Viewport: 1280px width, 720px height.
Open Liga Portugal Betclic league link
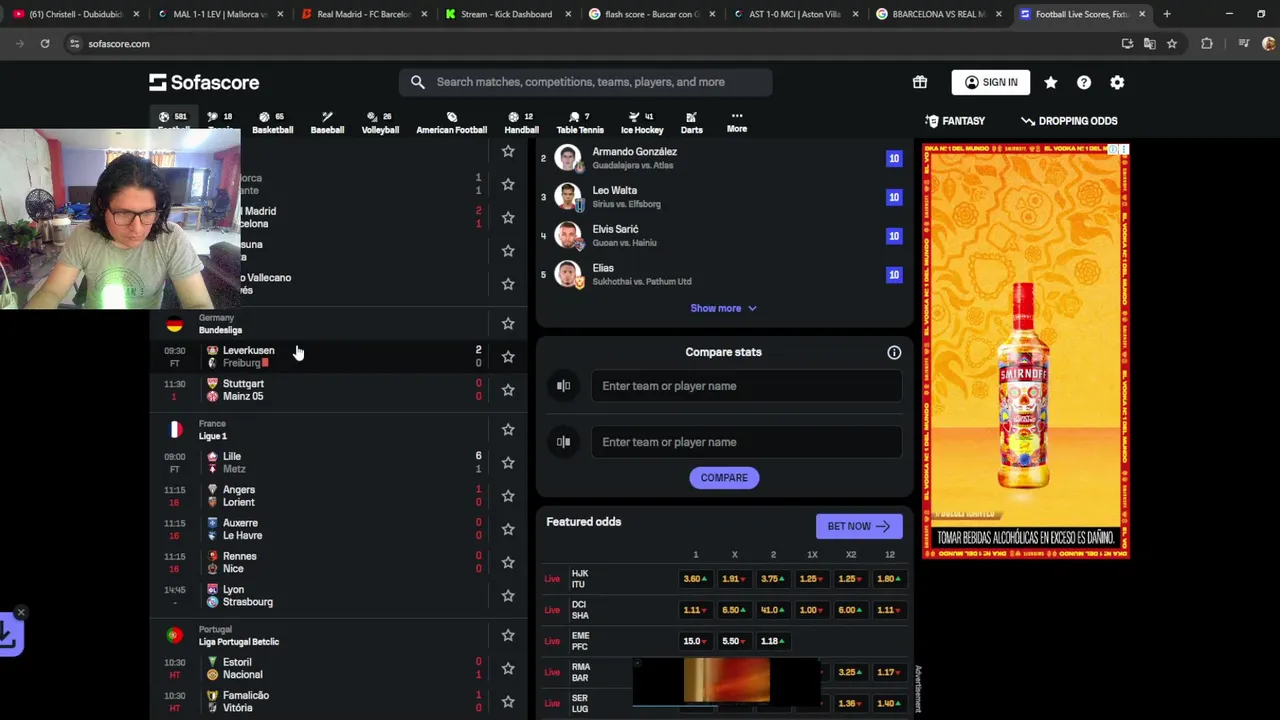238,642
